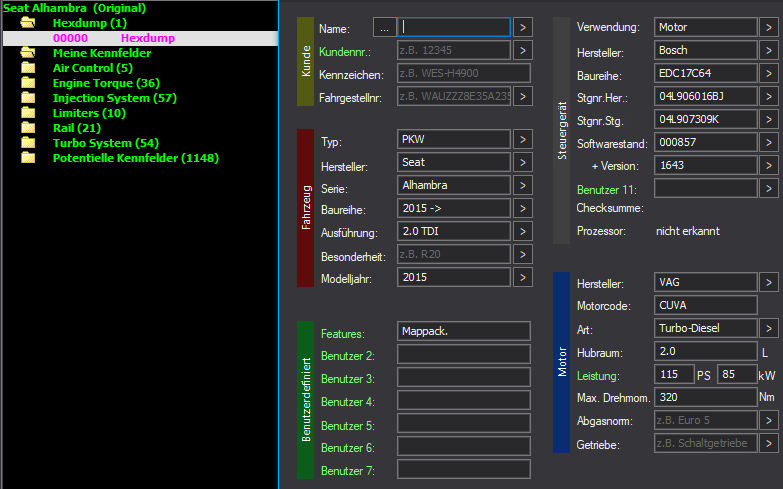Screen dimensions: 783x489
Task: Open the Injection System (57) tree entry
Action: click(x=114, y=98)
